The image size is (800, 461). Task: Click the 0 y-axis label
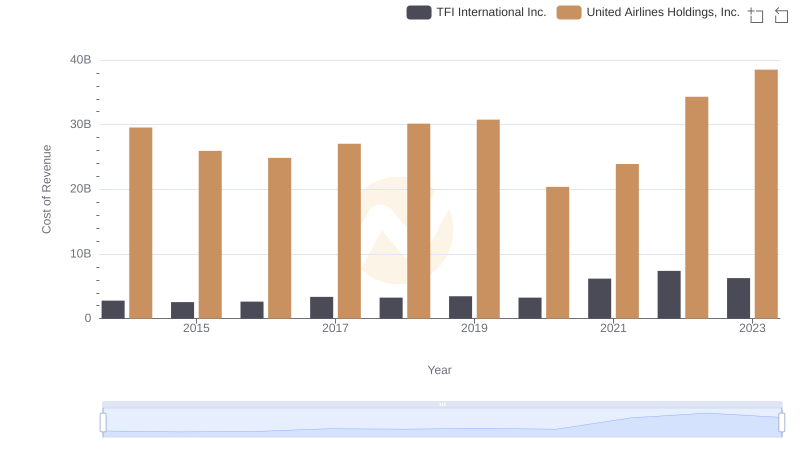click(x=88, y=318)
